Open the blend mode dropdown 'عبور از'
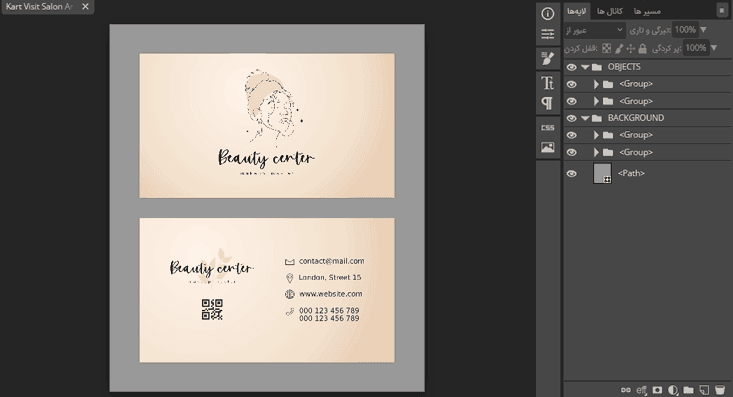Image resolution: width=733 pixels, height=397 pixels. click(594, 30)
